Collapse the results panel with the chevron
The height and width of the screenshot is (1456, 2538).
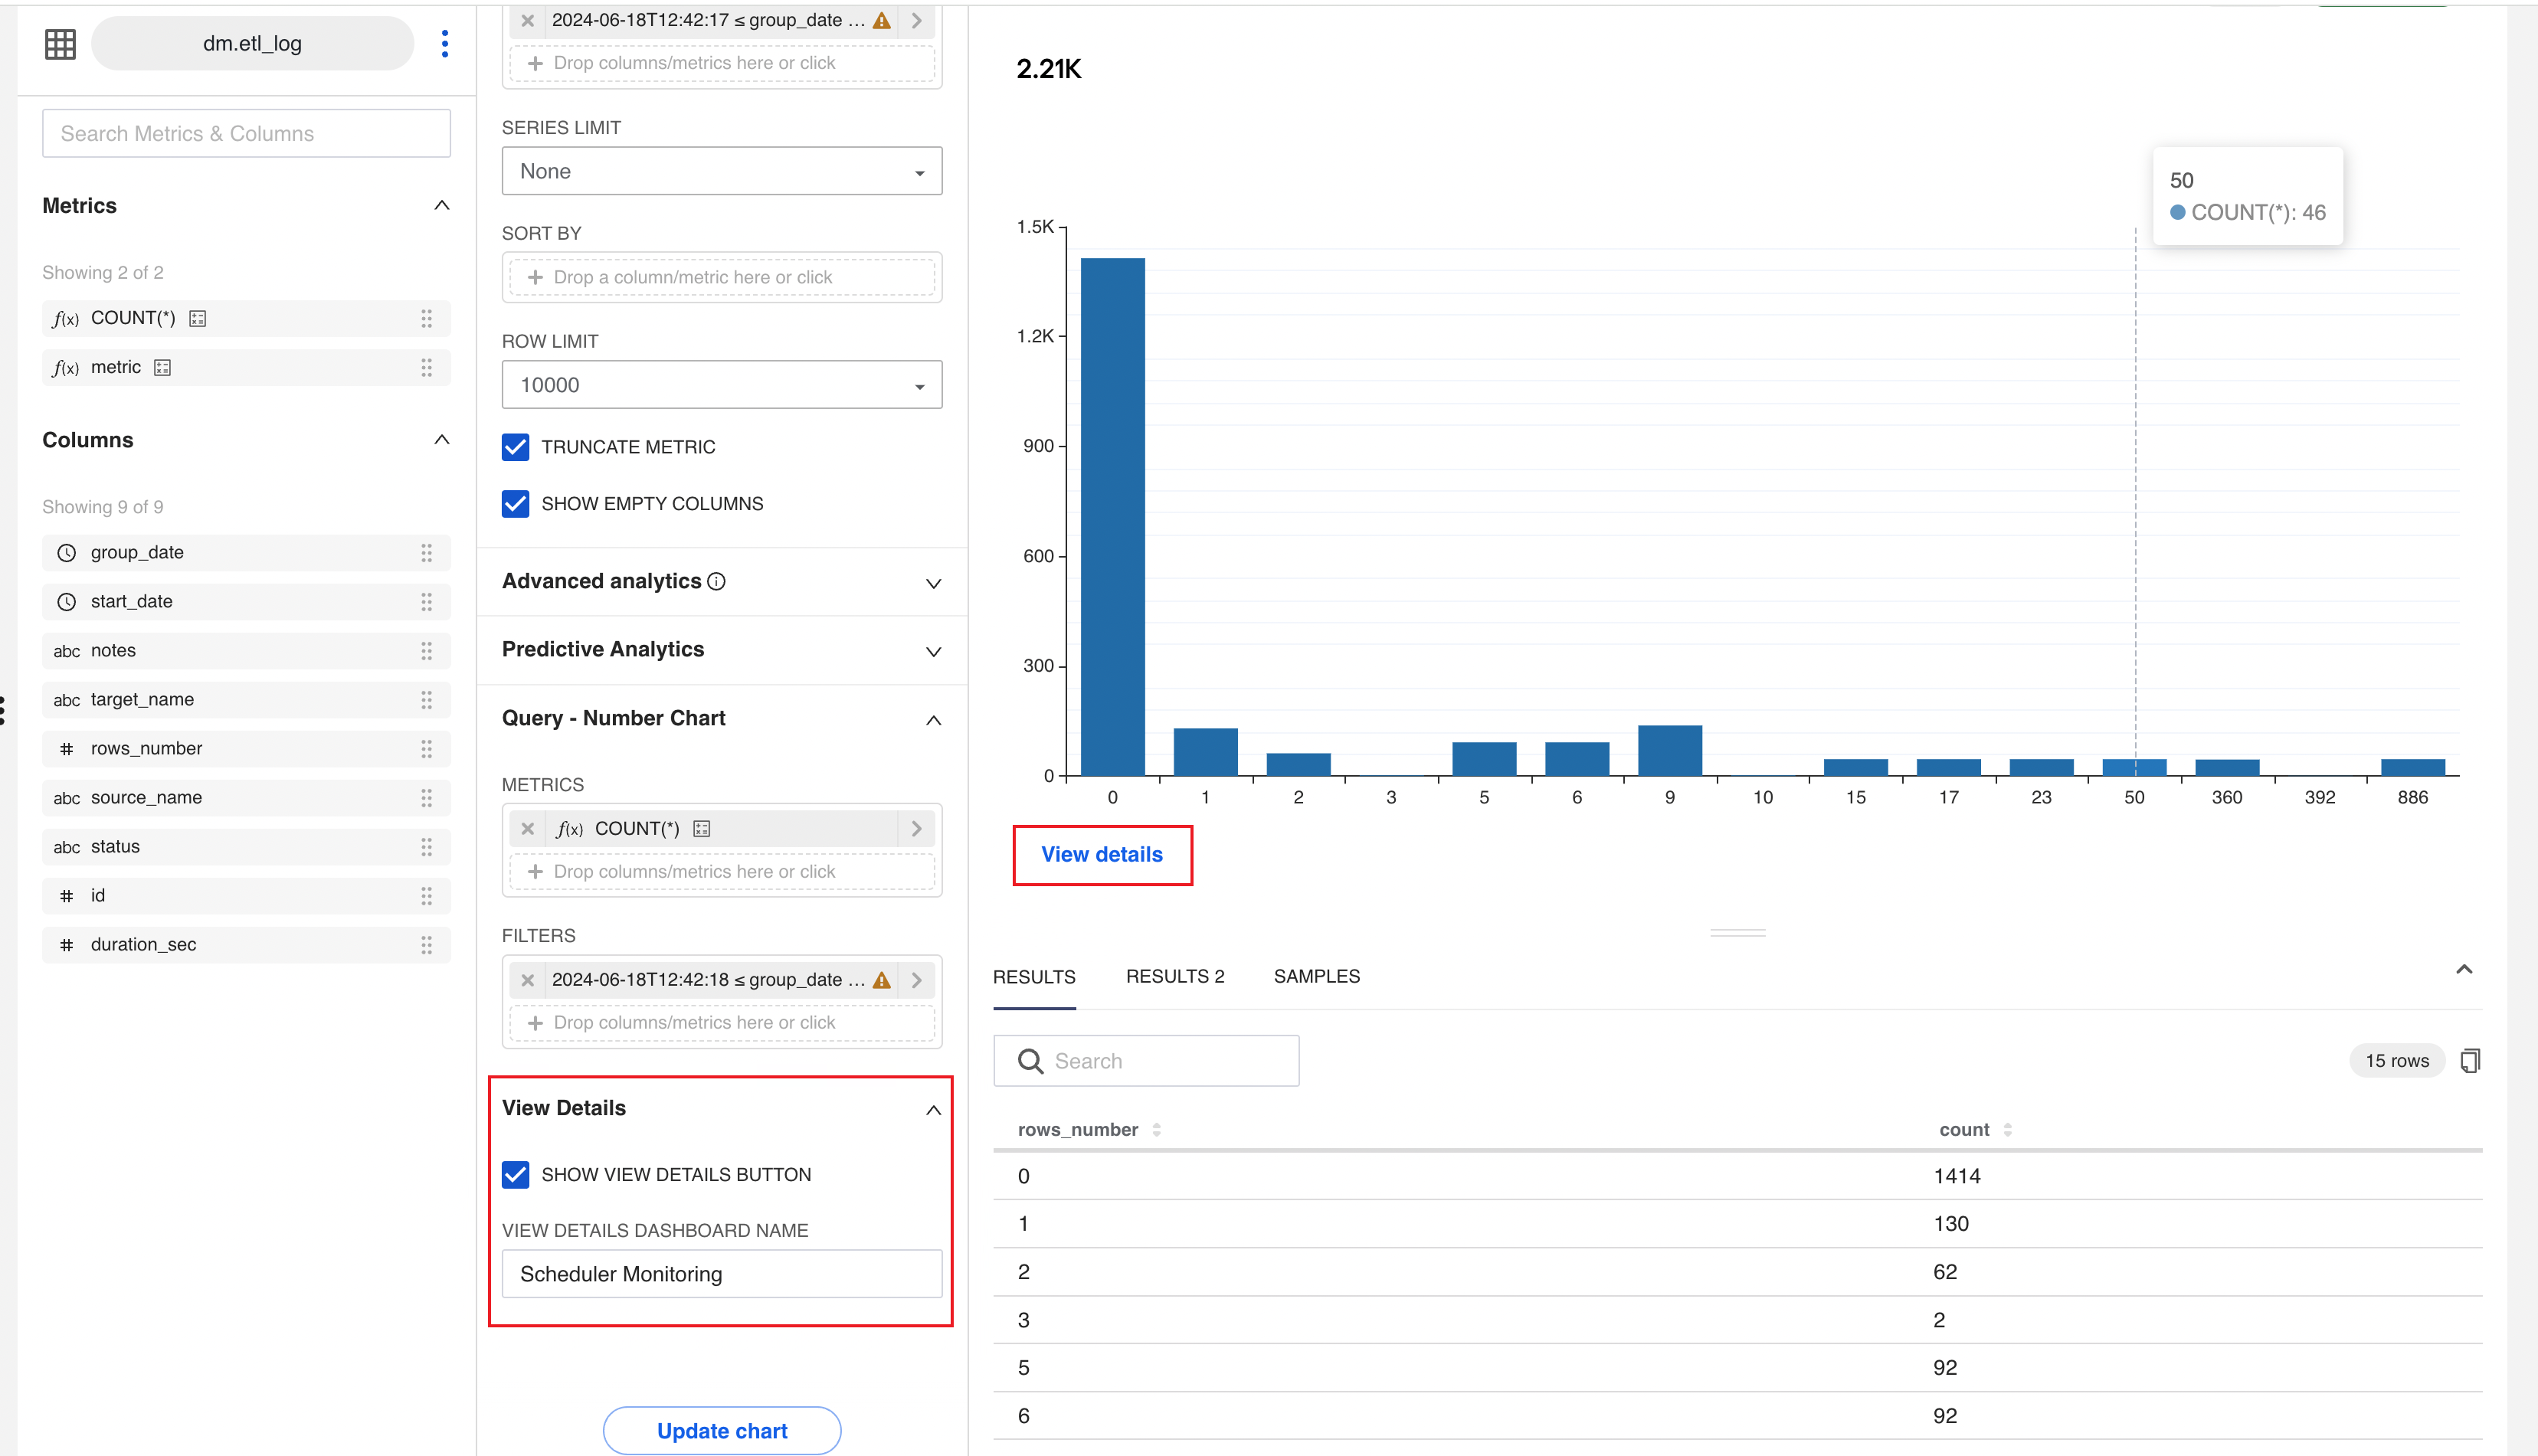(x=2464, y=969)
